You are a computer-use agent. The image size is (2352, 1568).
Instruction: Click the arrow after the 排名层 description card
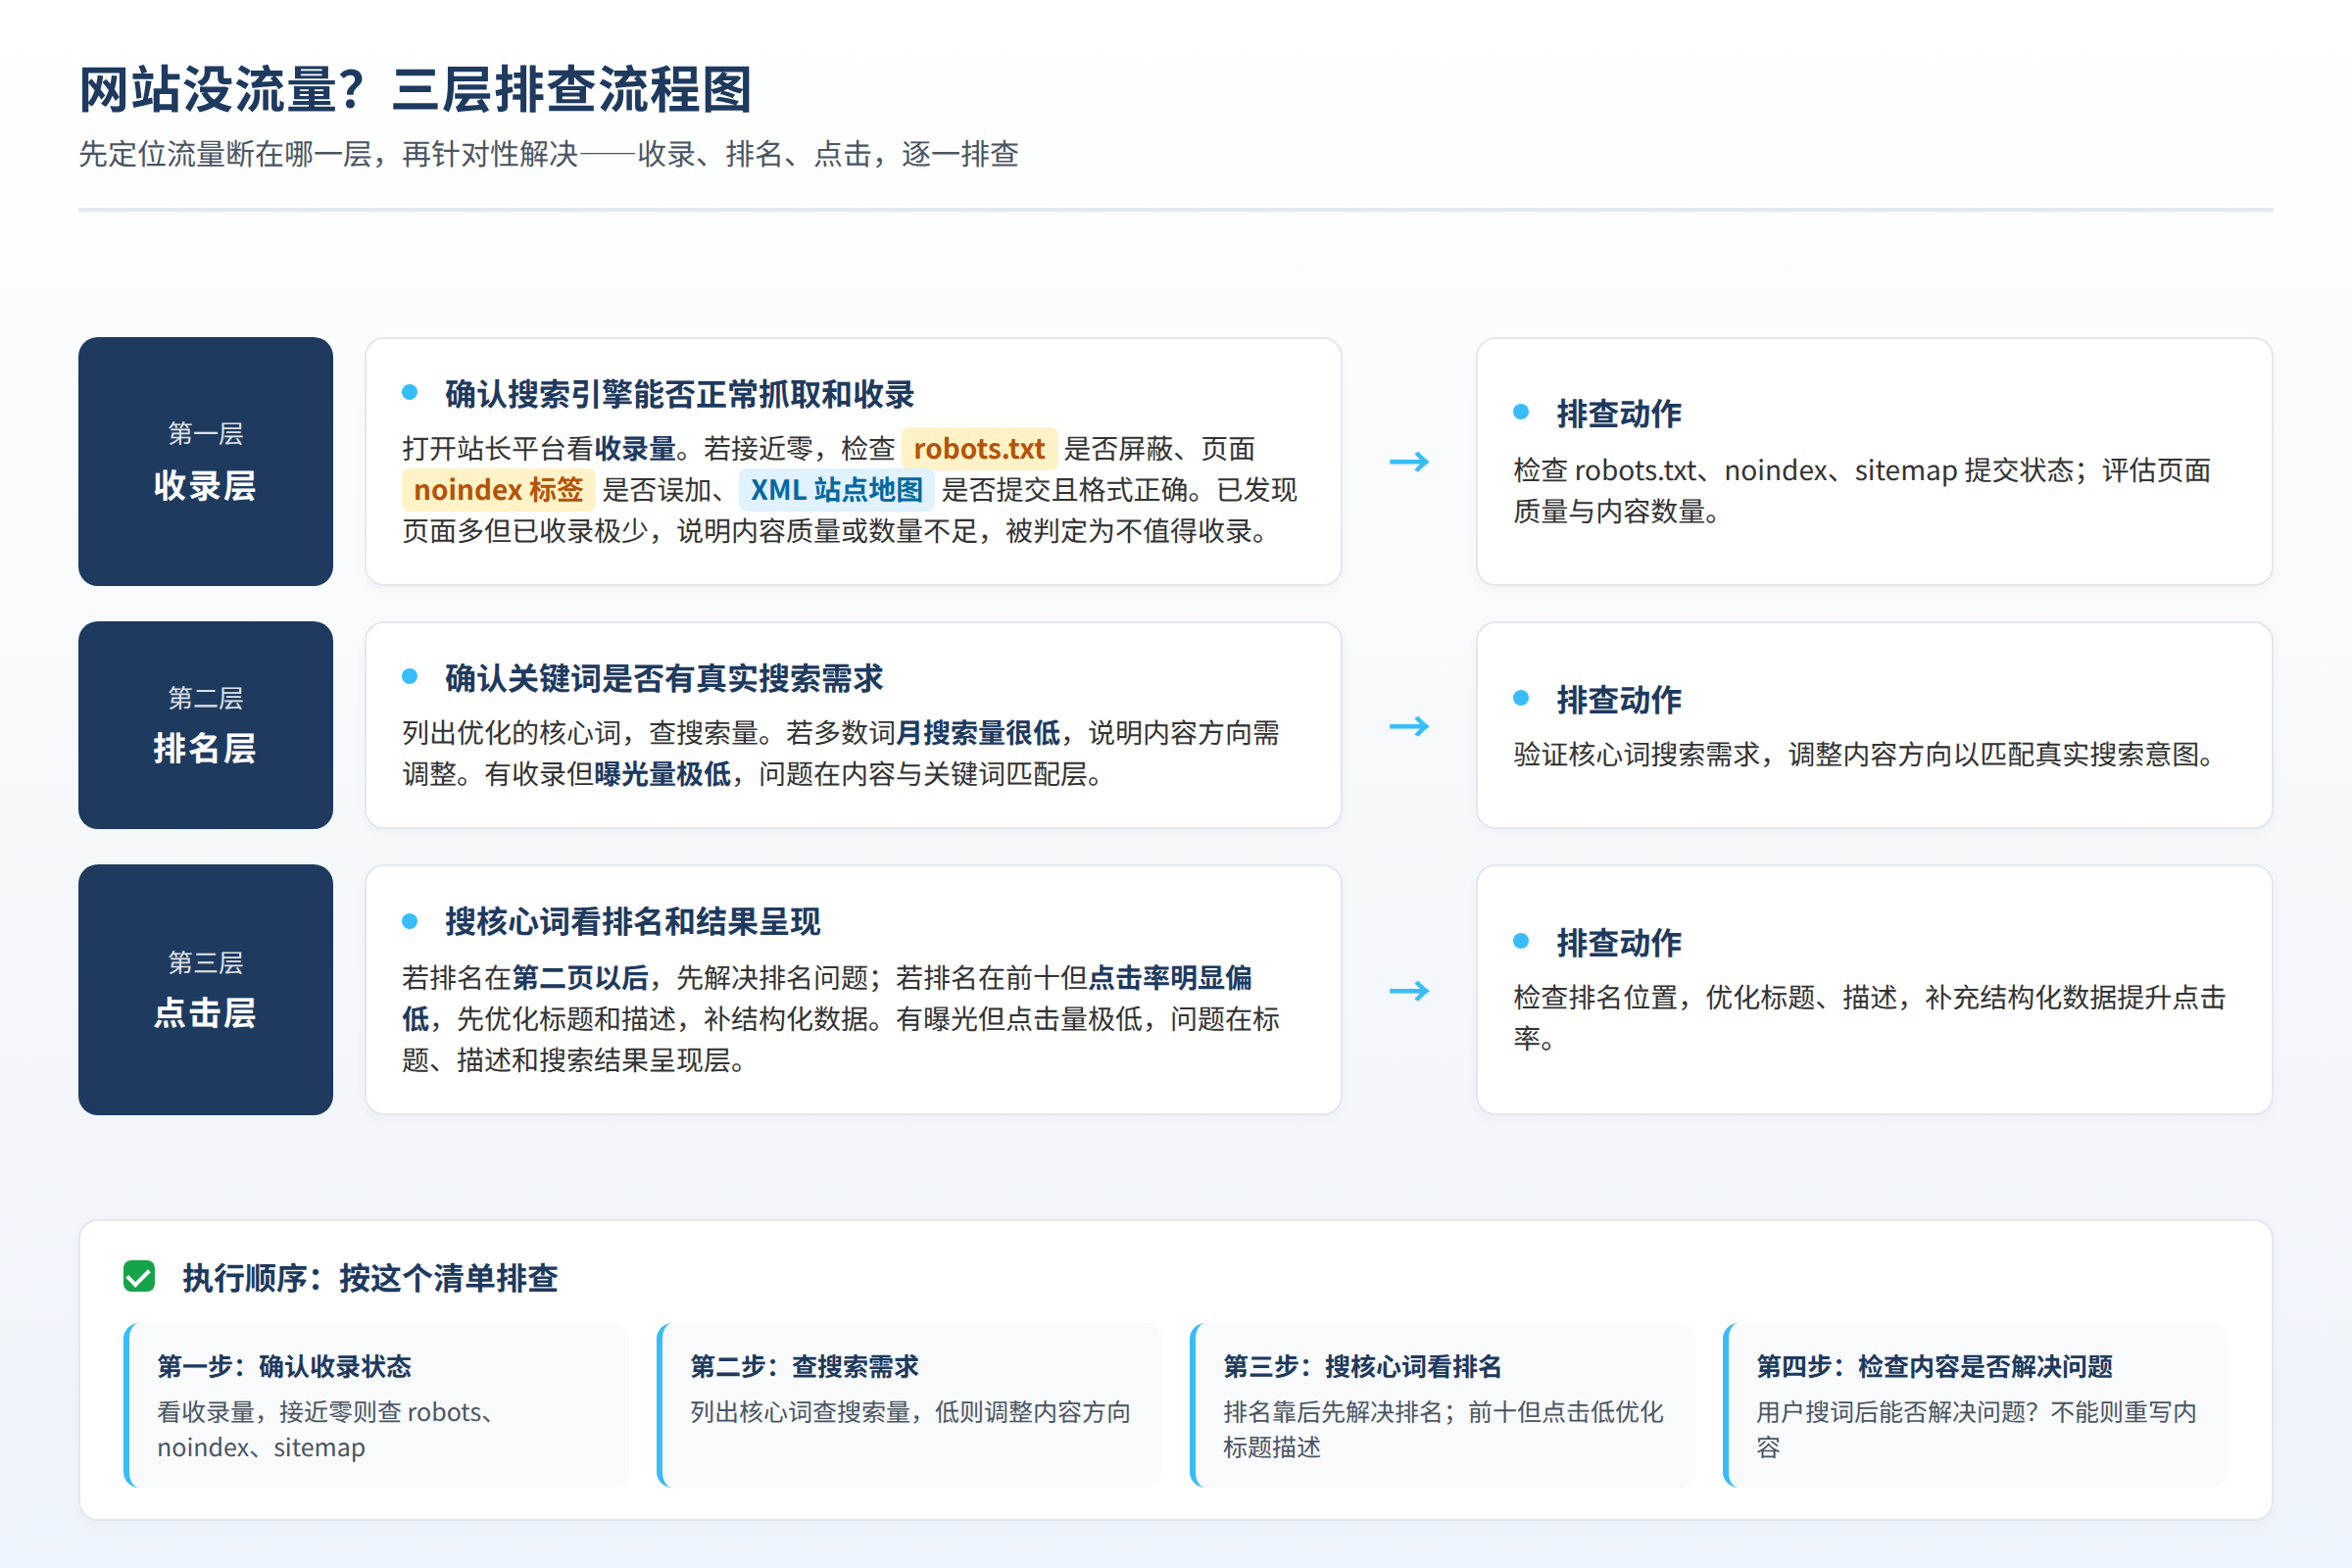tap(1409, 726)
